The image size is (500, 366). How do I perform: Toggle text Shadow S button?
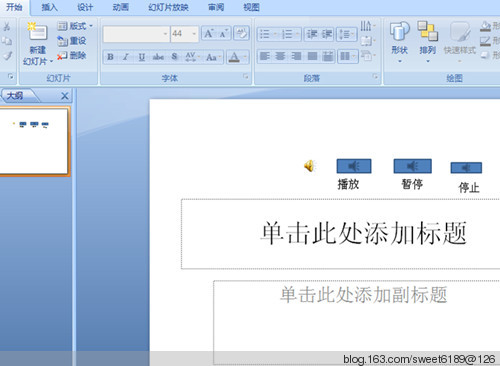[x=174, y=57]
